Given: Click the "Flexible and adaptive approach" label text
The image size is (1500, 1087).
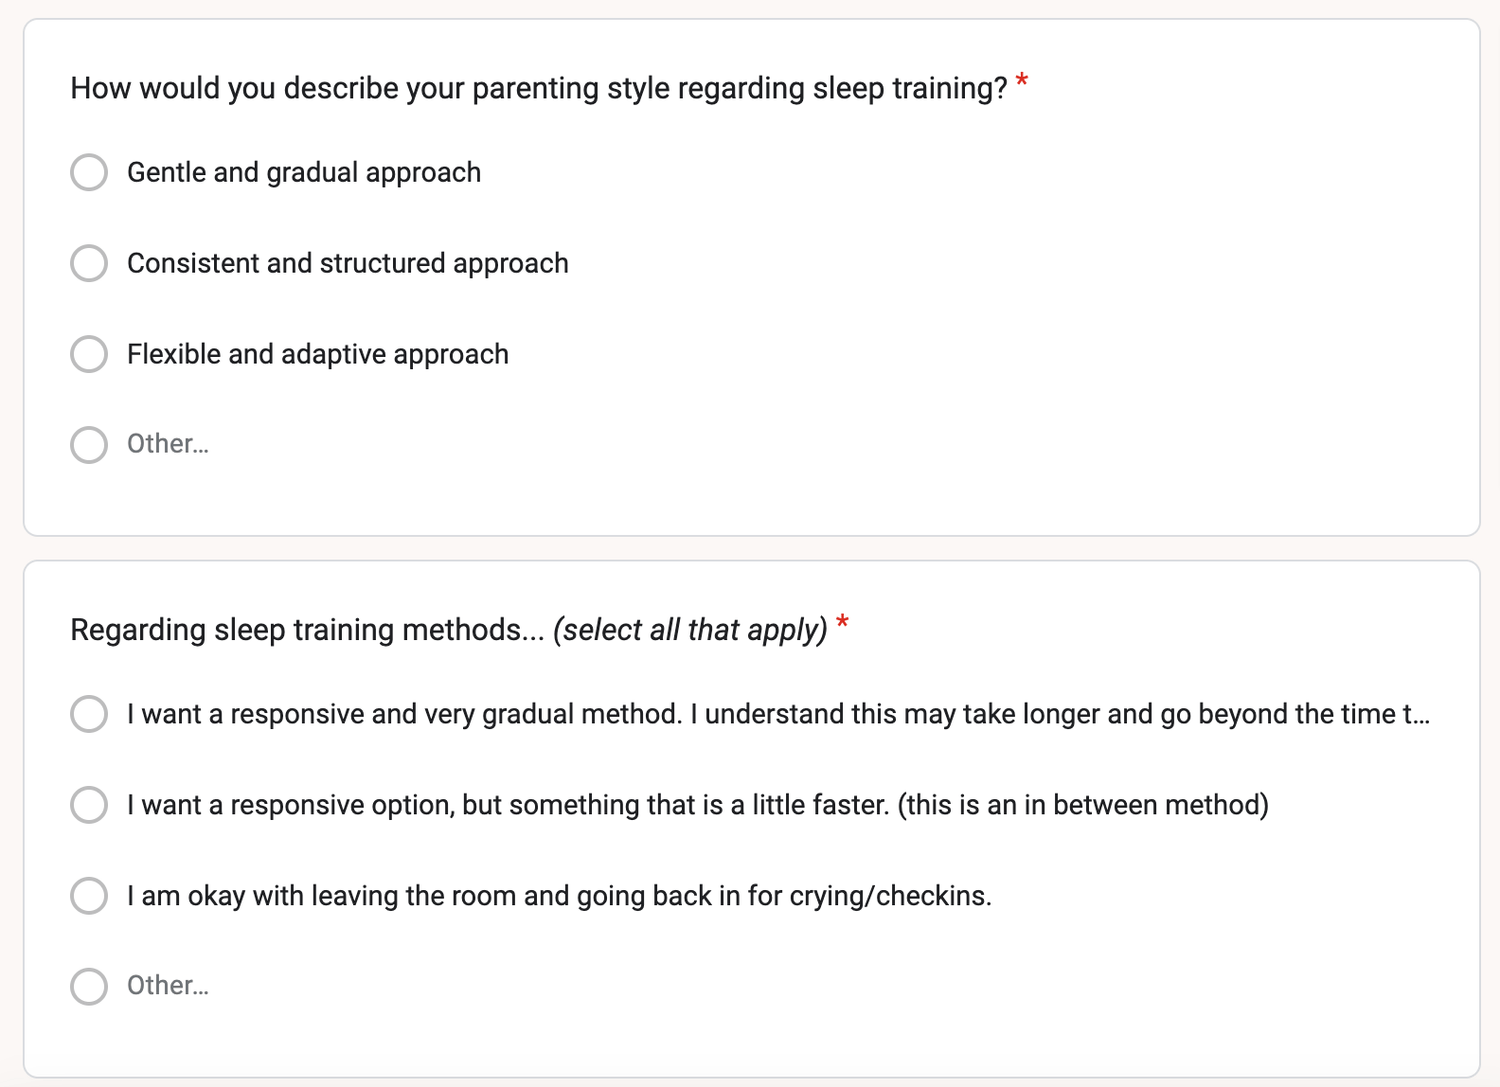Looking at the screenshot, I should click(317, 354).
